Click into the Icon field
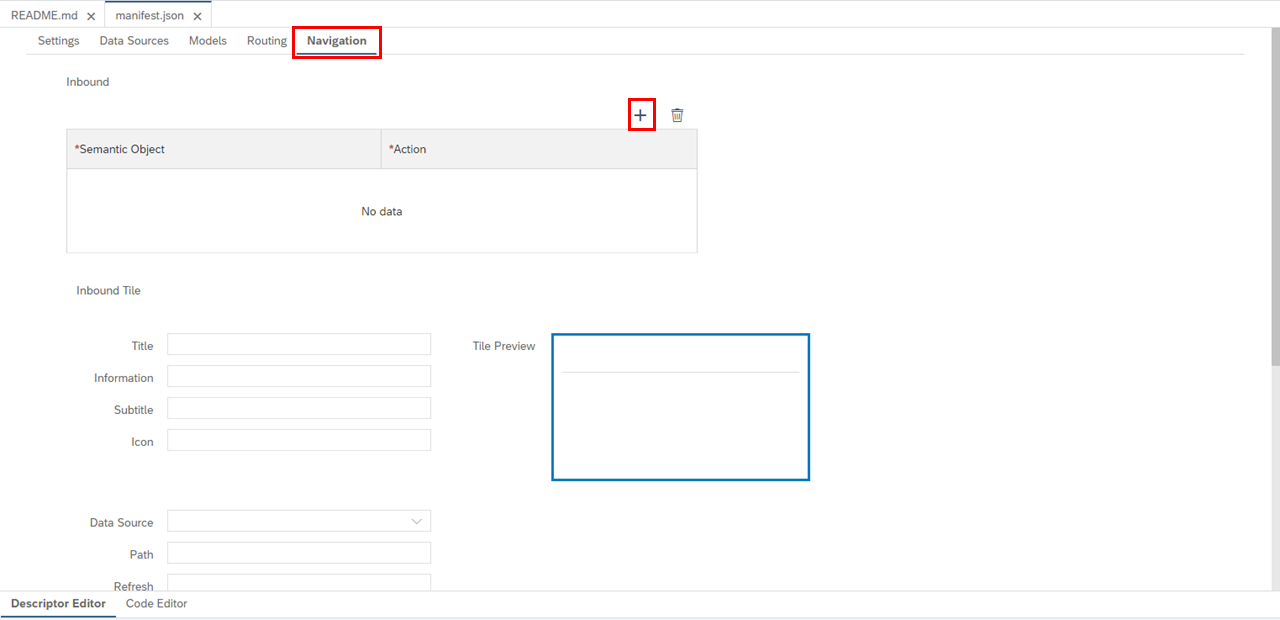Screen dimensions: 1280x620 tap(299, 440)
